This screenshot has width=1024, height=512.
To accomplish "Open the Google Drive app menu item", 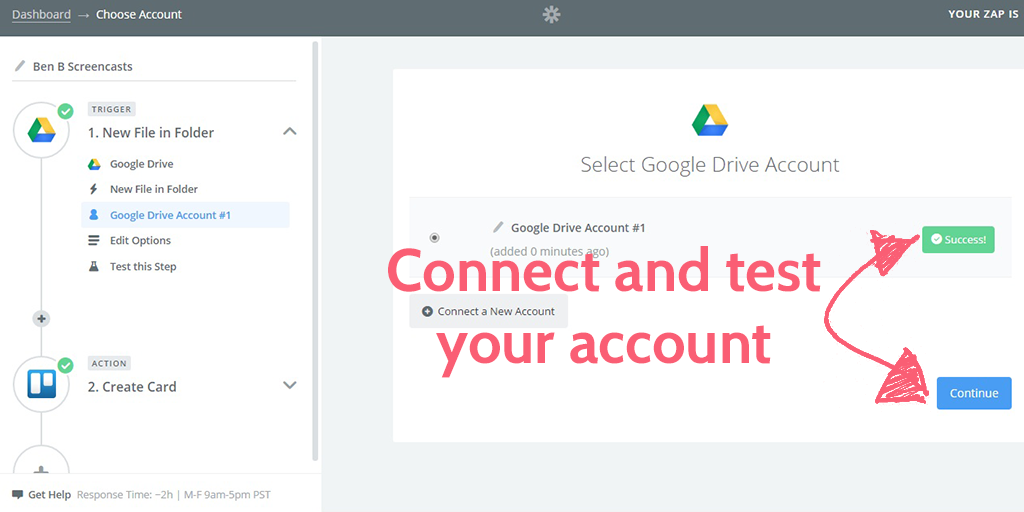I will 141,164.
